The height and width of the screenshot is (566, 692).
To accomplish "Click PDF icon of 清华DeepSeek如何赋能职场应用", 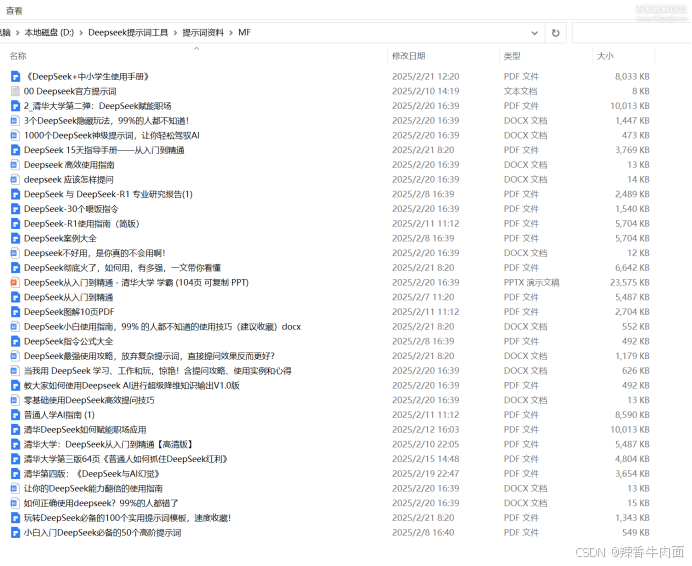I will point(15,430).
